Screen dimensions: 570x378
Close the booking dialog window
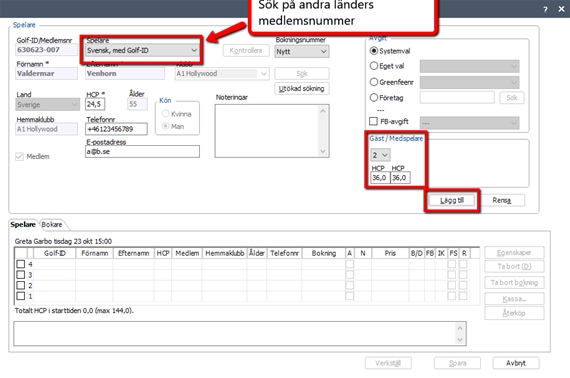(x=561, y=9)
